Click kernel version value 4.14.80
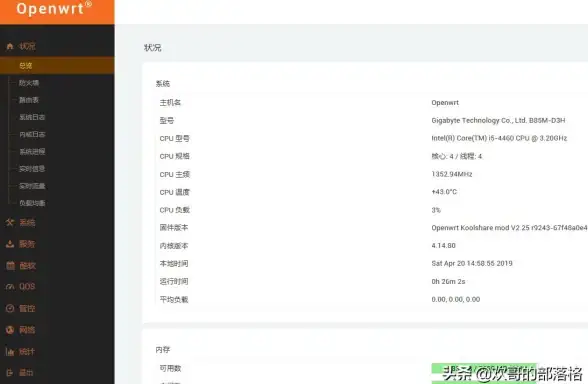The image size is (588, 384). click(444, 246)
